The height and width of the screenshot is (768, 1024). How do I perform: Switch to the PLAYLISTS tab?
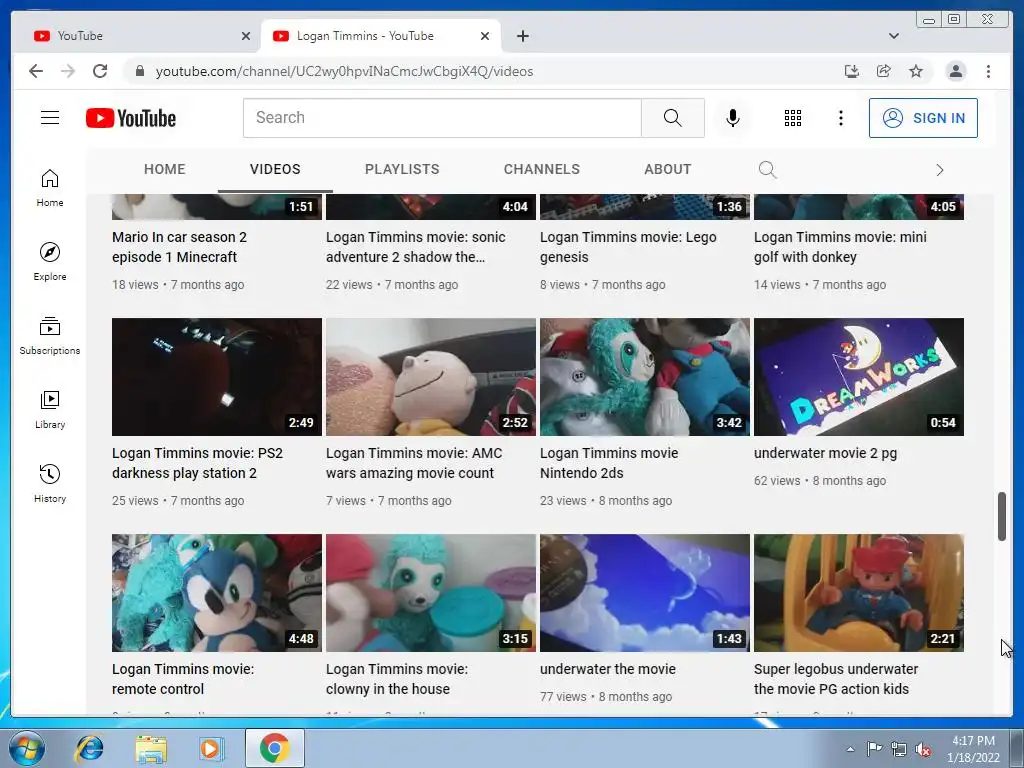click(x=402, y=169)
